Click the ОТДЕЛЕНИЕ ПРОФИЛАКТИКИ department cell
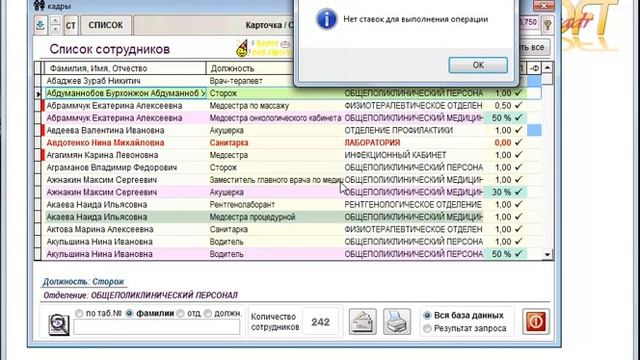 pos(413,130)
